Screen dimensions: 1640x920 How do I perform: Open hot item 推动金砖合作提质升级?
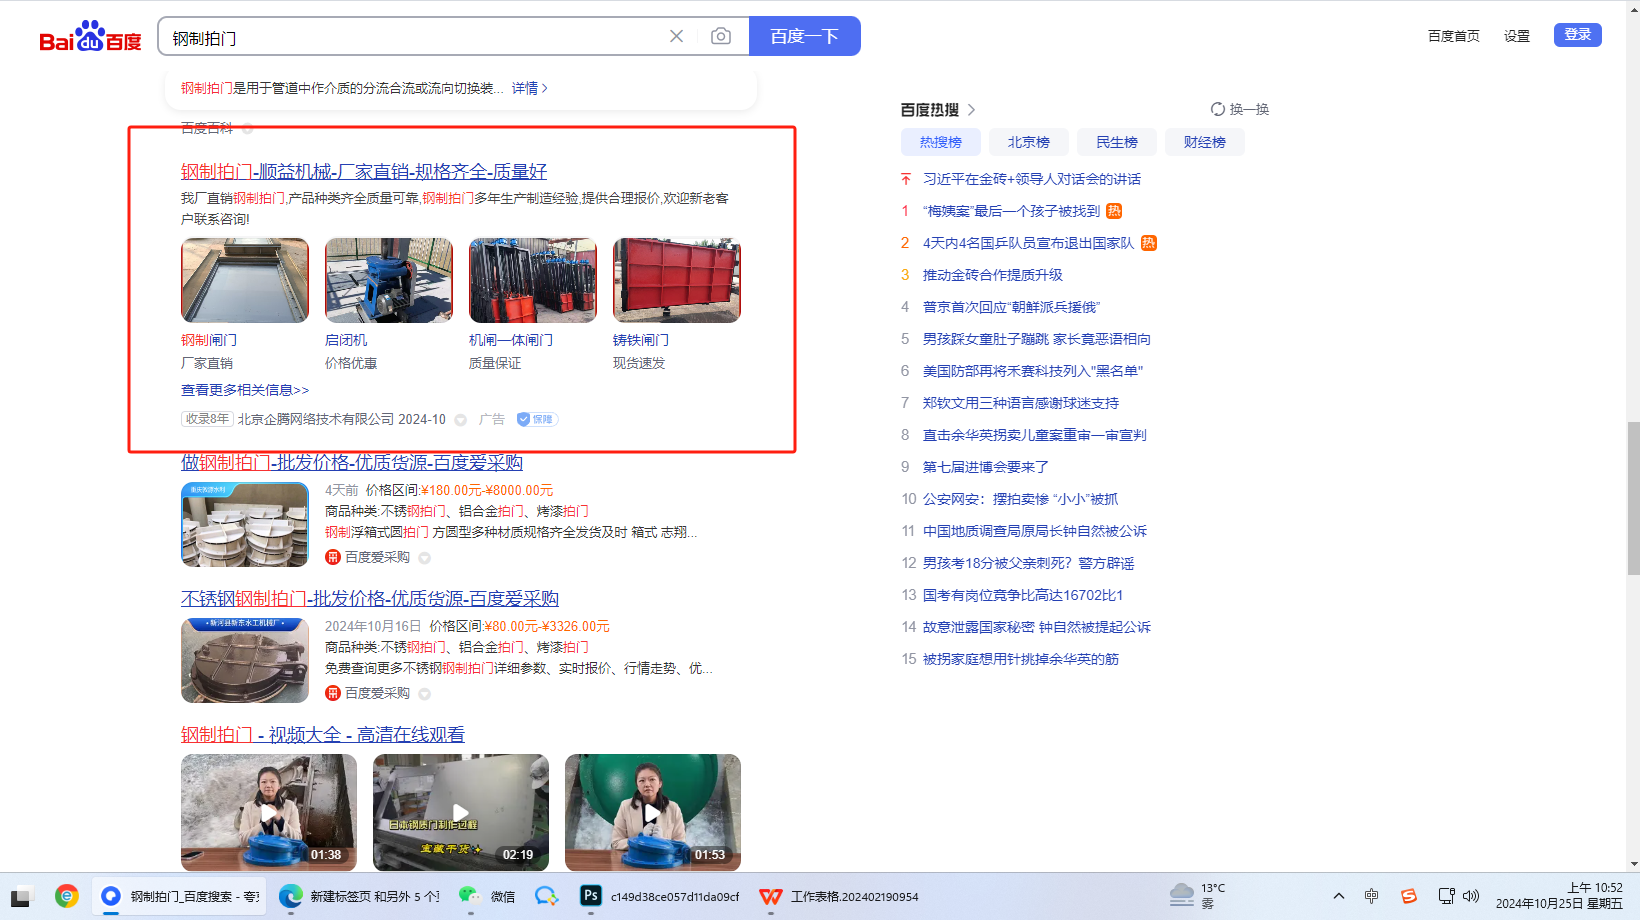[x=993, y=275]
